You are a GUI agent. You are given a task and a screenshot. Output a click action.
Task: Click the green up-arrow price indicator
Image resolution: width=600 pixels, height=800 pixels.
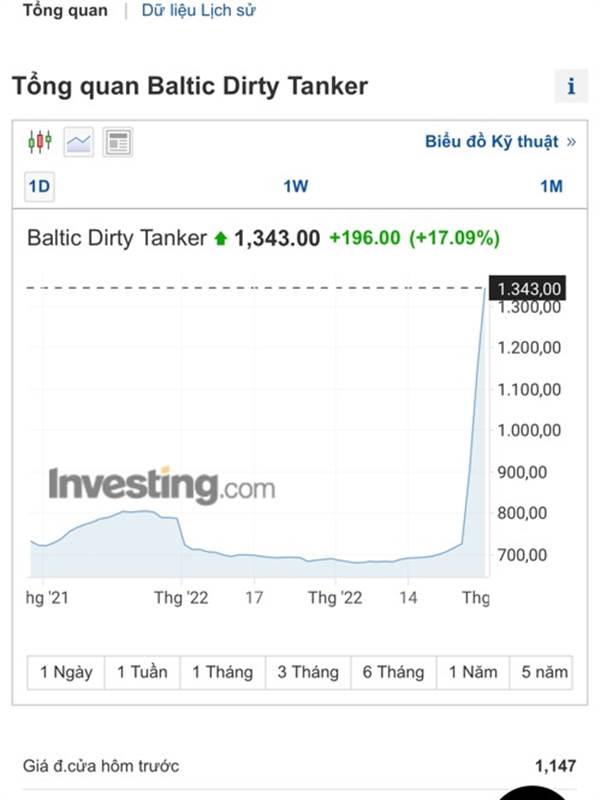click(220, 239)
